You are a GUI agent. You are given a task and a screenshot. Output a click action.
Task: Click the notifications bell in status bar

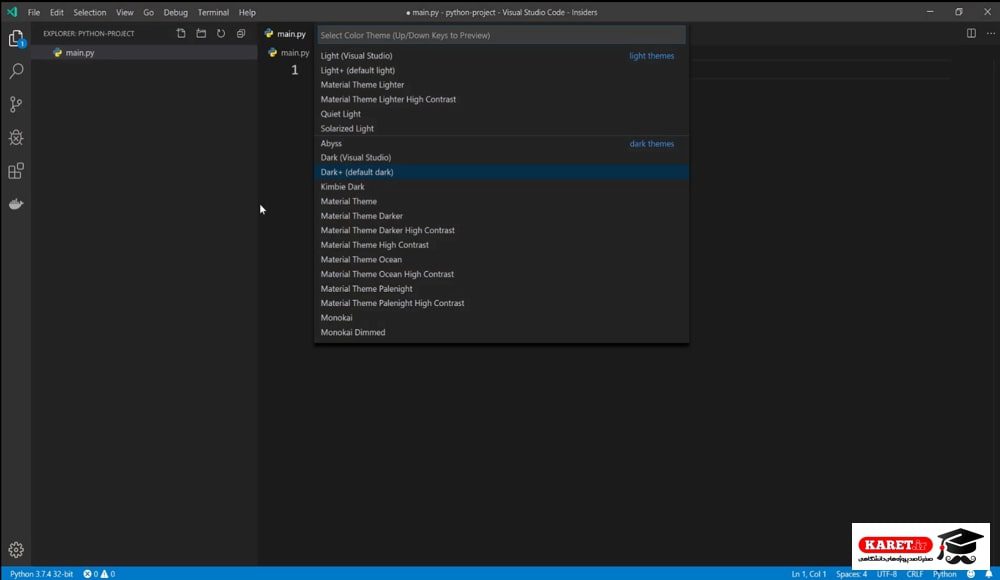click(x=989, y=574)
